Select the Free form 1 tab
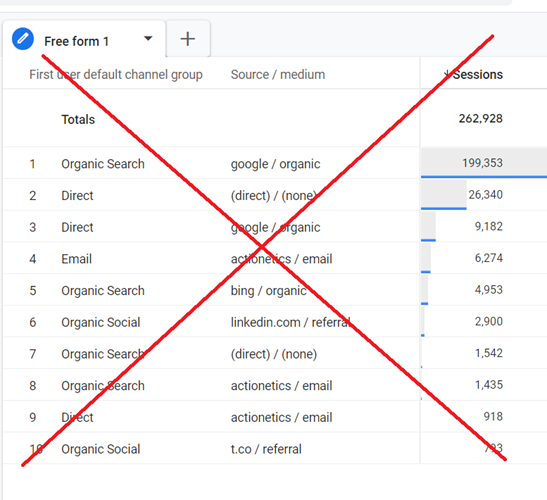 84,39
